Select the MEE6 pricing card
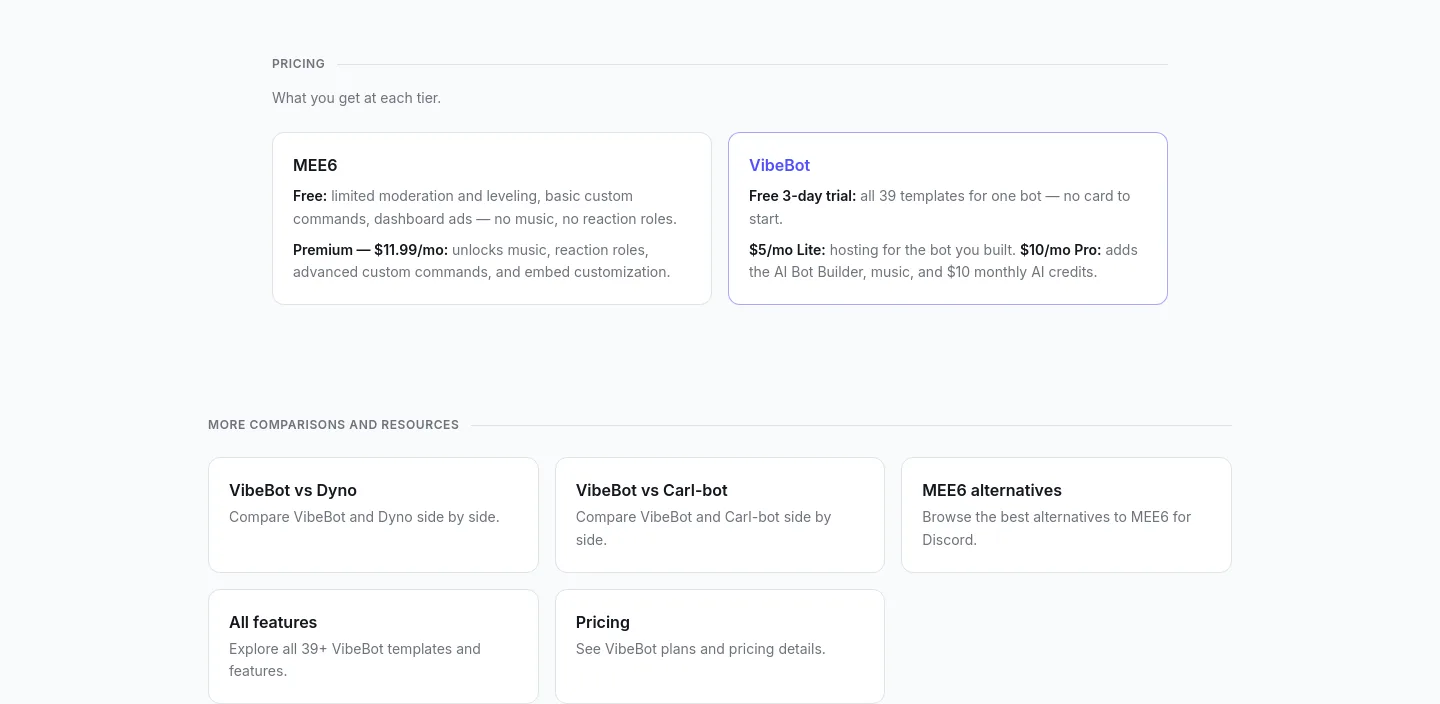The width and height of the screenshot is (1440, 704). click(x=492, y=218)
